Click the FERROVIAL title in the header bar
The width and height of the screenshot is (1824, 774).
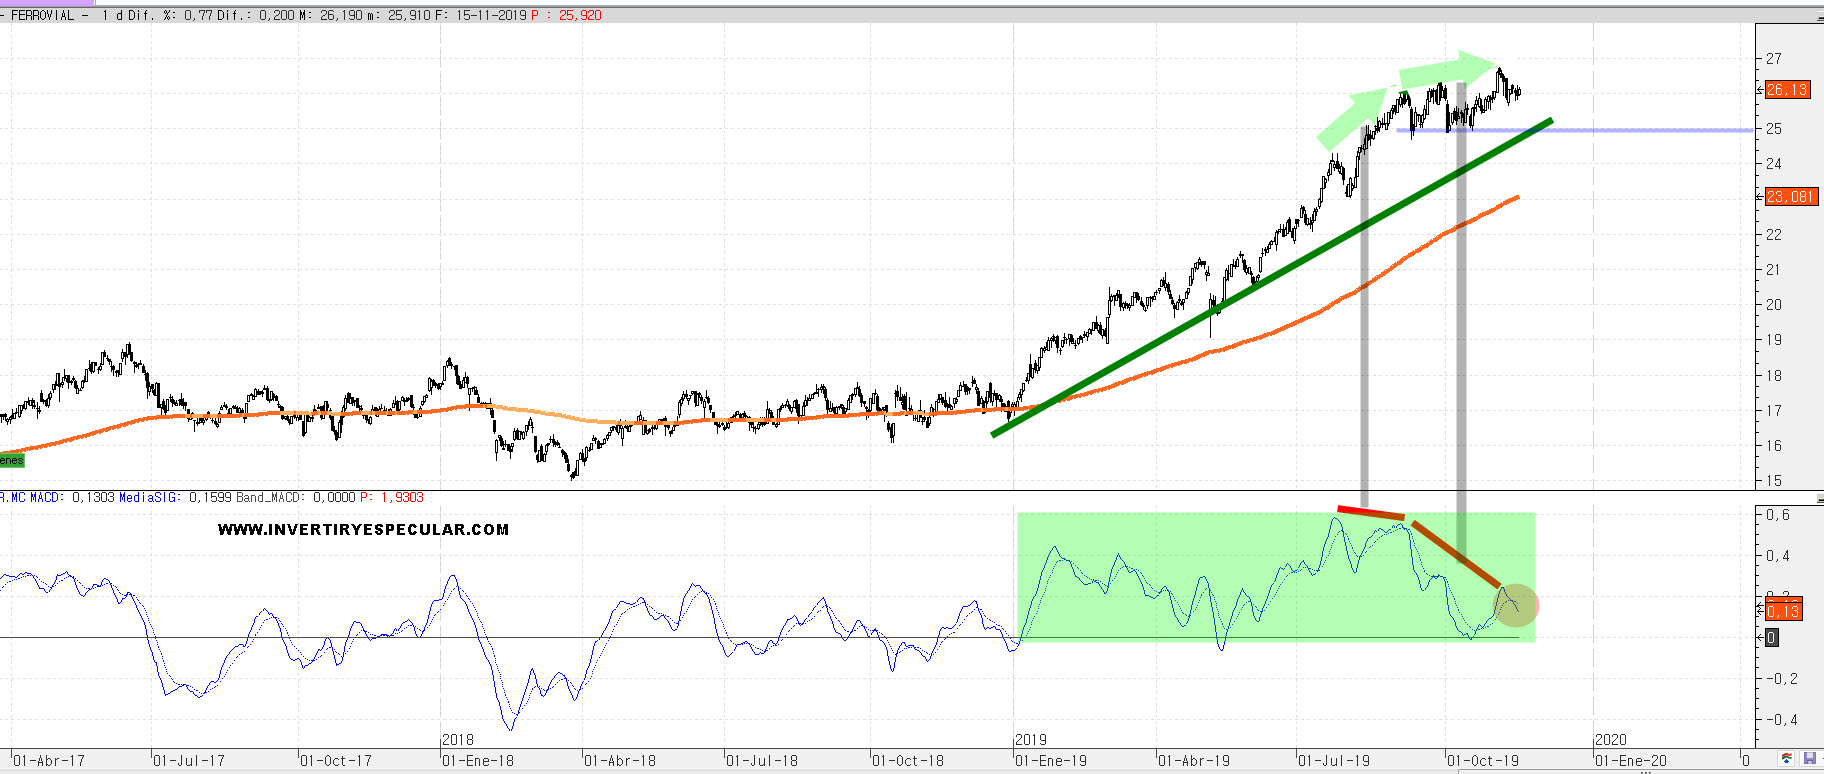click(x=42, y=15)
